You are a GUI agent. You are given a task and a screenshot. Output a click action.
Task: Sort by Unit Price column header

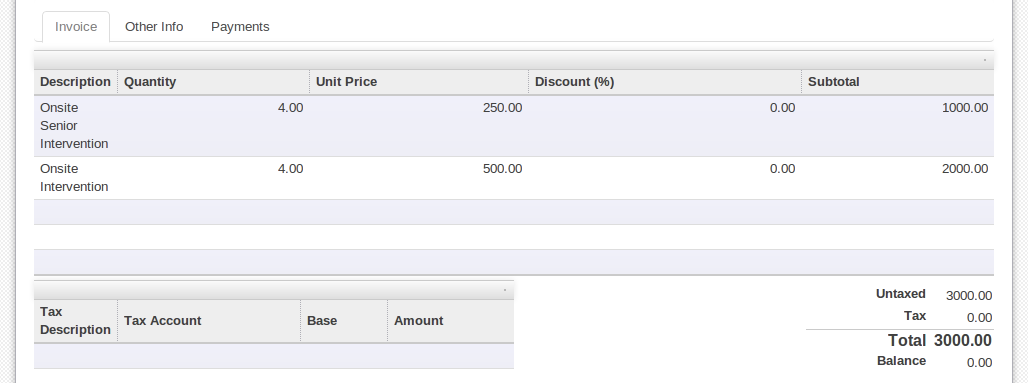[x=419, y=82]
